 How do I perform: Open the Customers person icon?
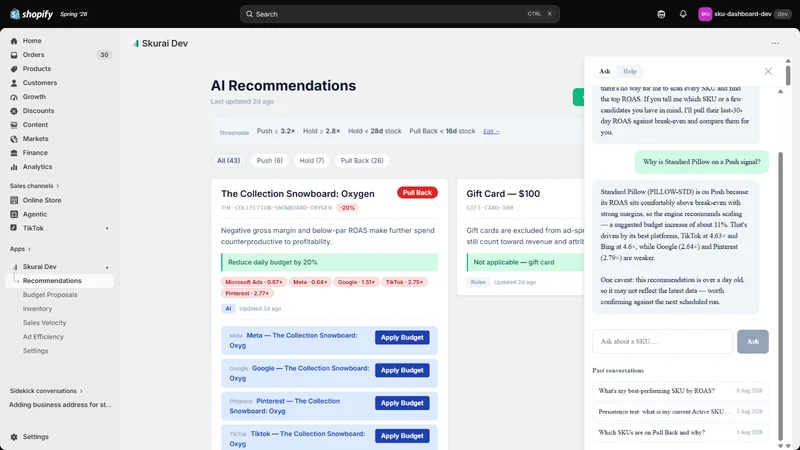point(14,83)
